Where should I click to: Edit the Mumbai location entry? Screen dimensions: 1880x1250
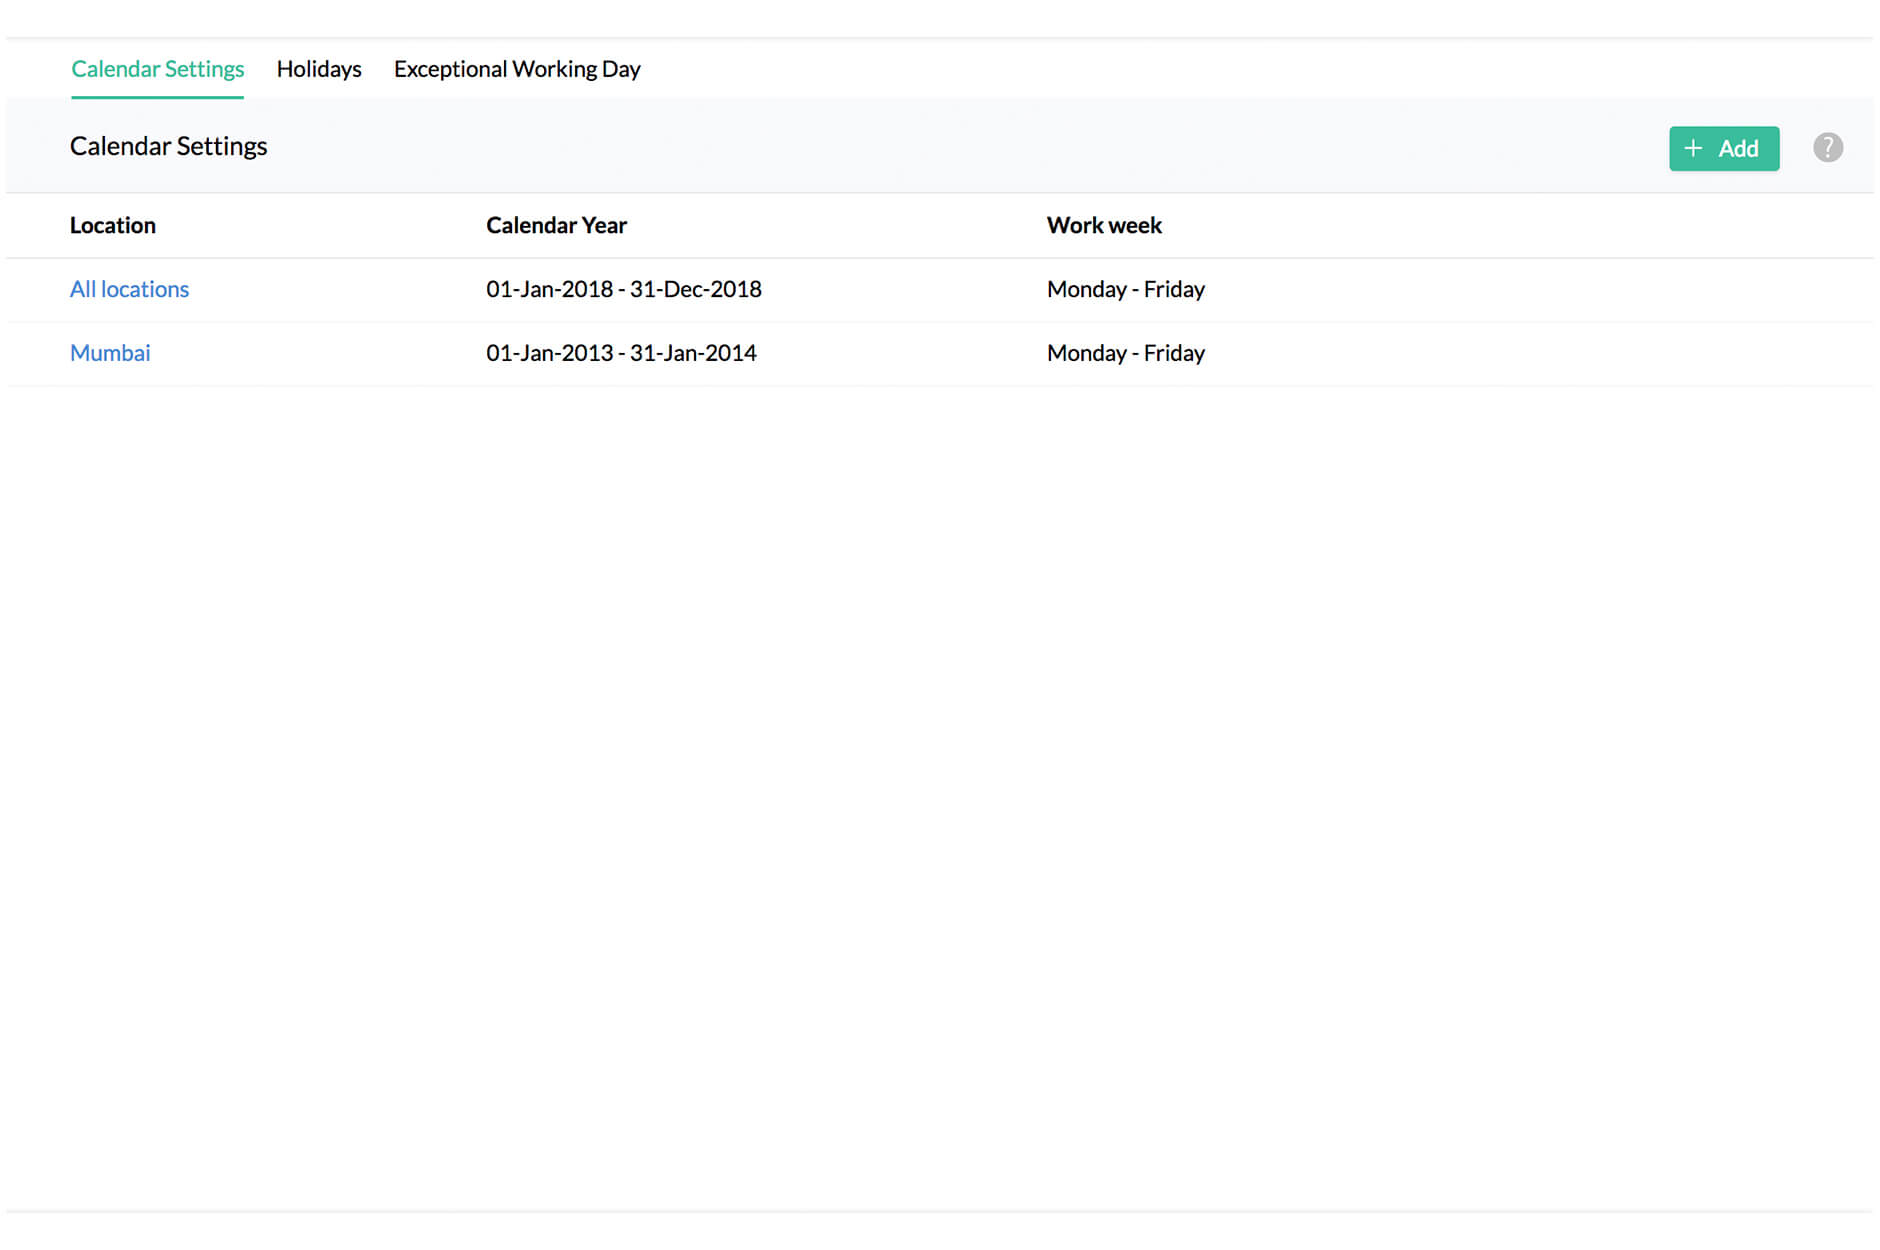coord(110,352)
